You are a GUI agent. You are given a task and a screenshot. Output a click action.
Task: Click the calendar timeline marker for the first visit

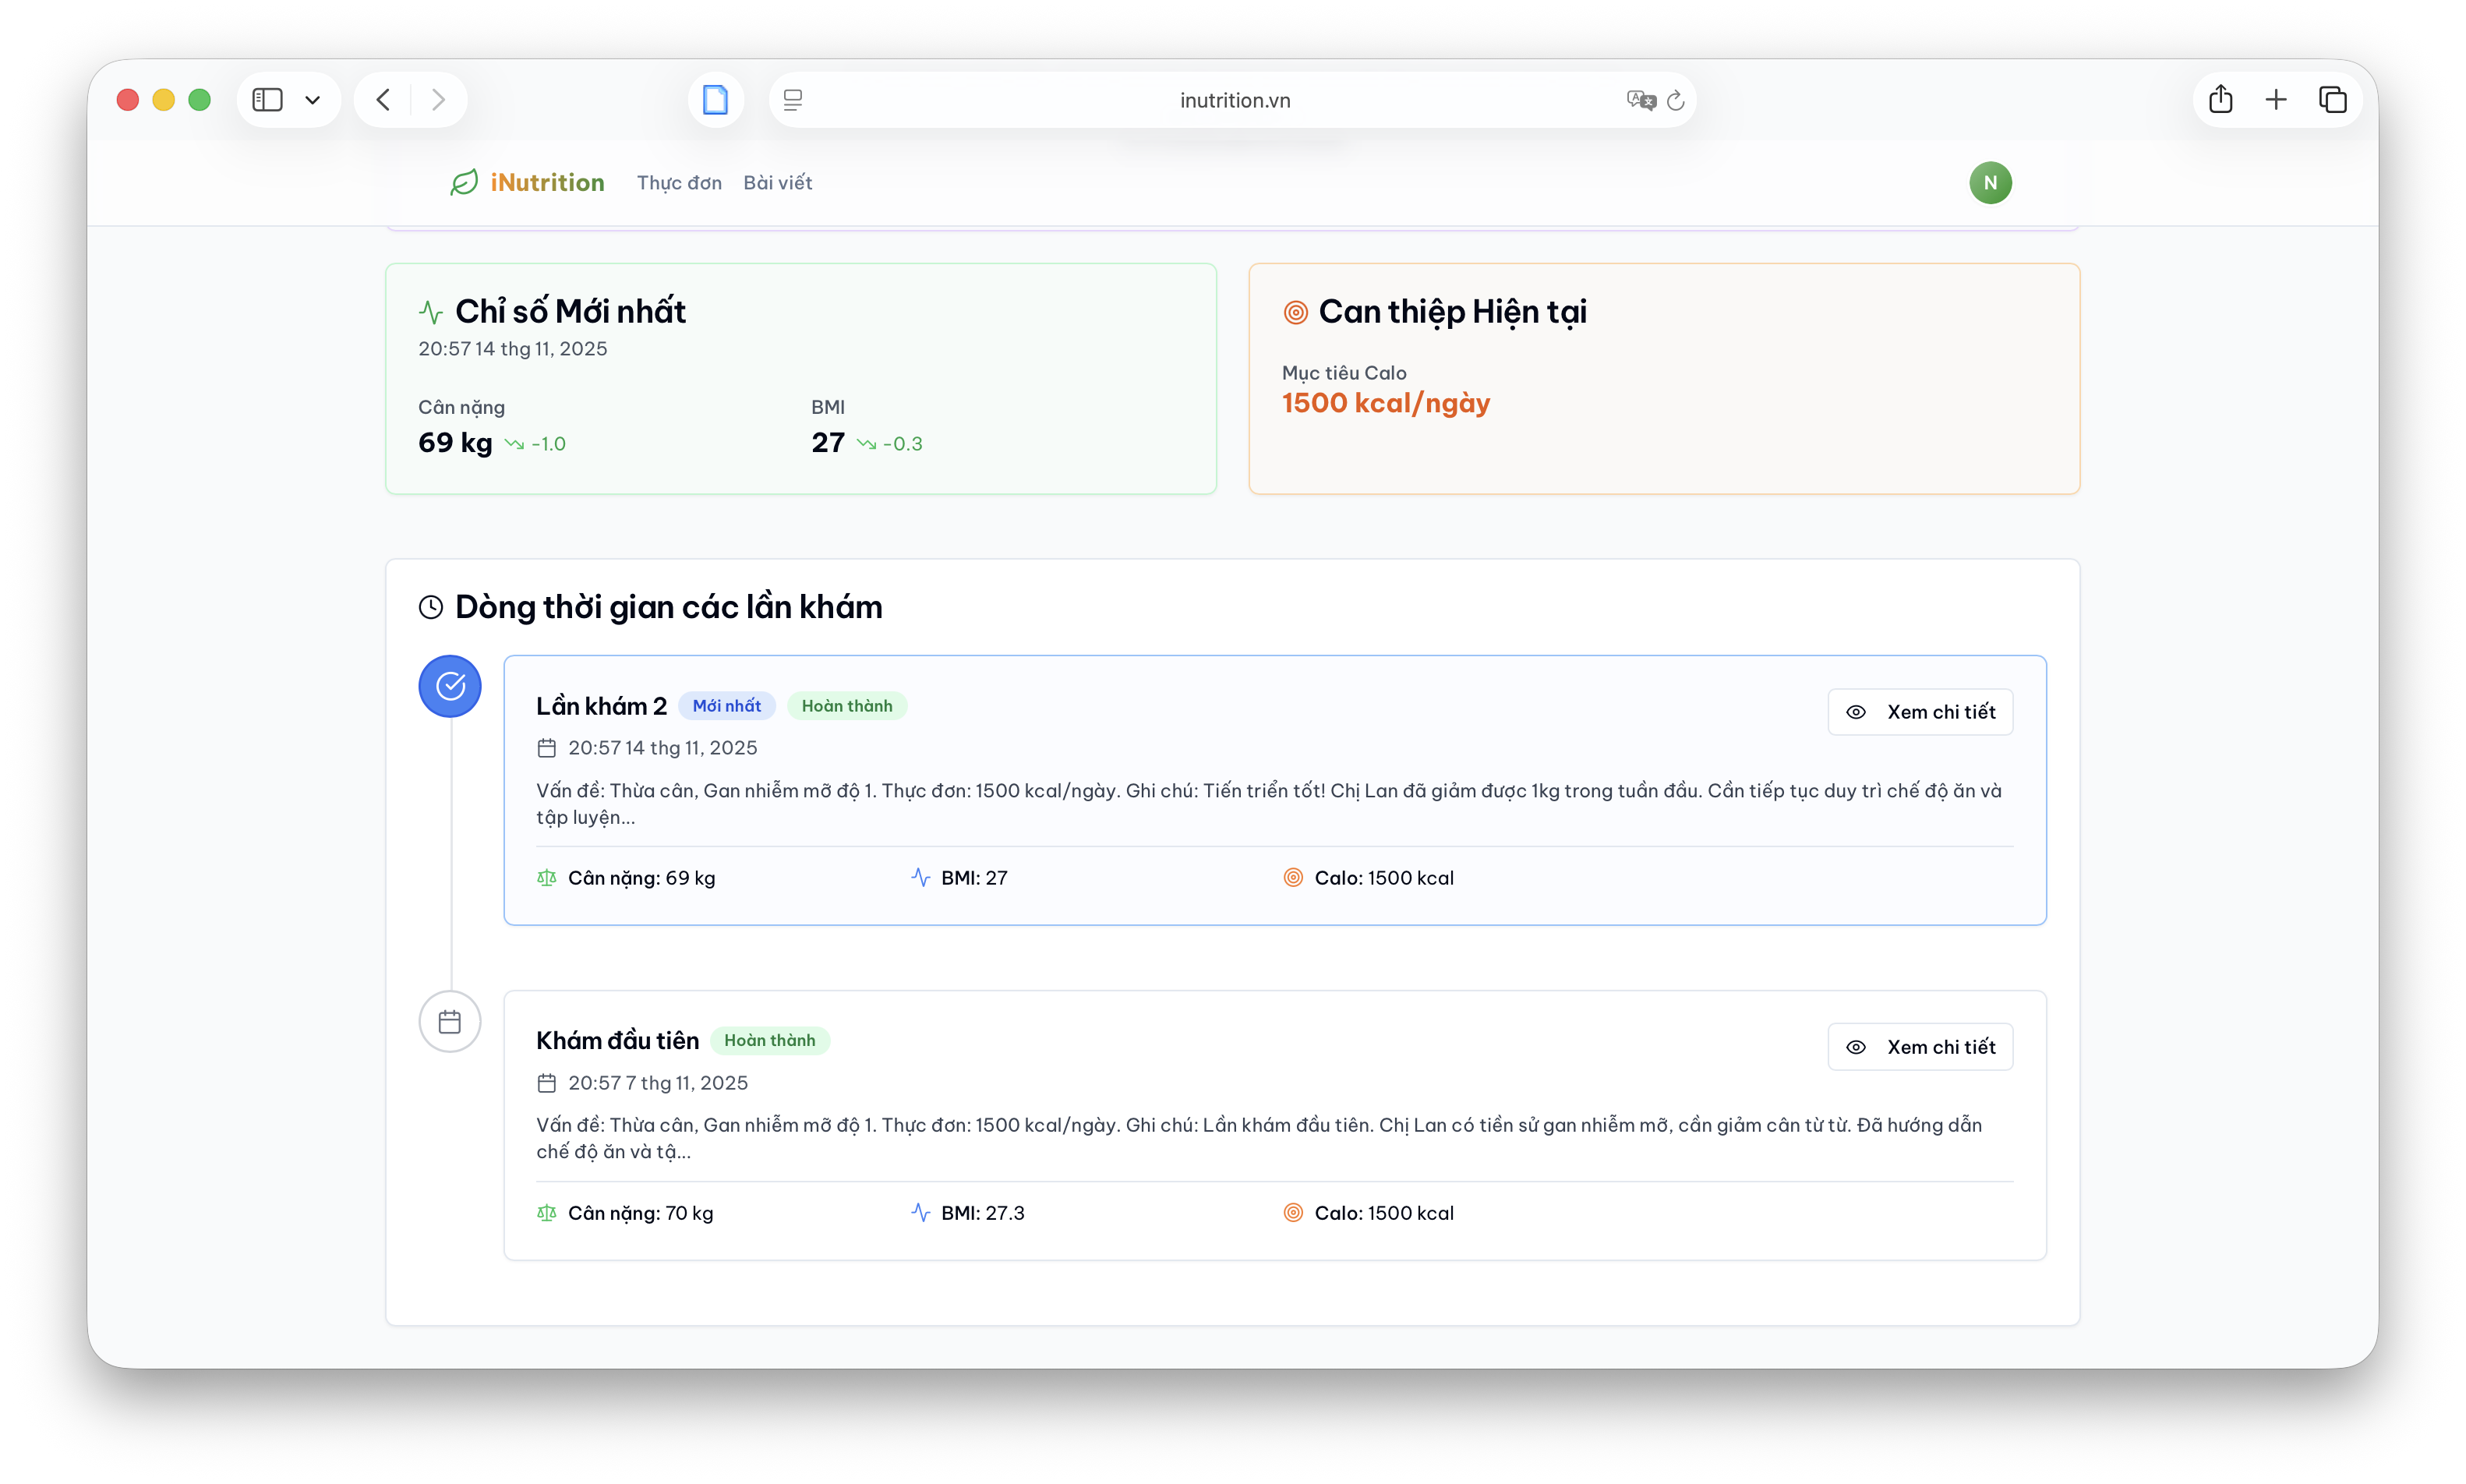(x=450, y=1021)
